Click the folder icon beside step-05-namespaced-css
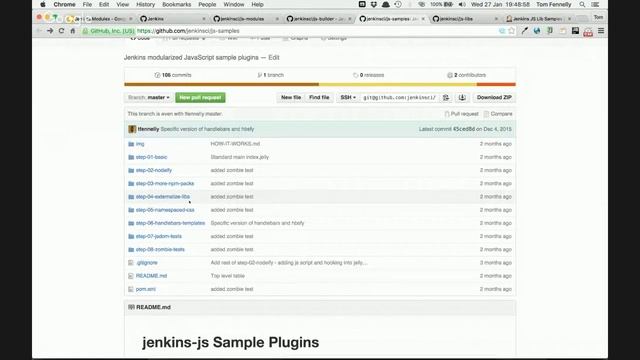This screenshot has height=360, width=640. click(x=131, y=210)
